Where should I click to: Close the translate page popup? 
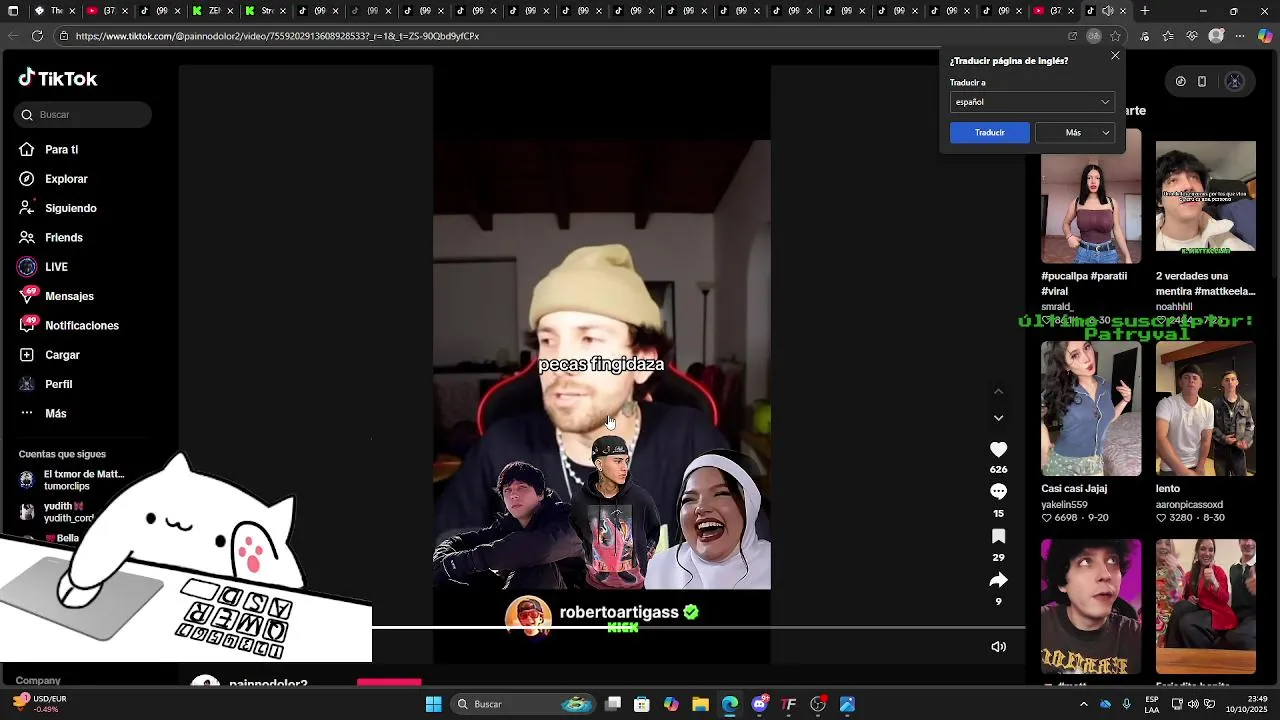pos(1115,56)
